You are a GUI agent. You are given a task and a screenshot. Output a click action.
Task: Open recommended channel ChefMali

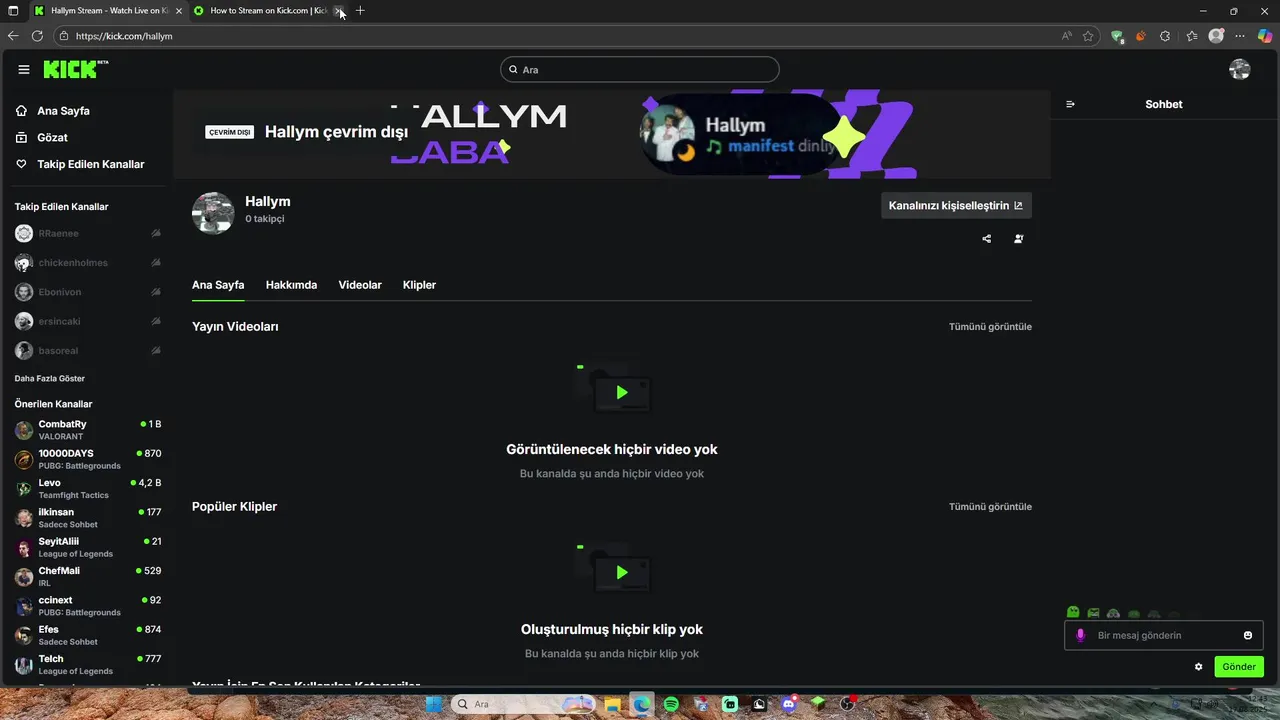(88, 576)
